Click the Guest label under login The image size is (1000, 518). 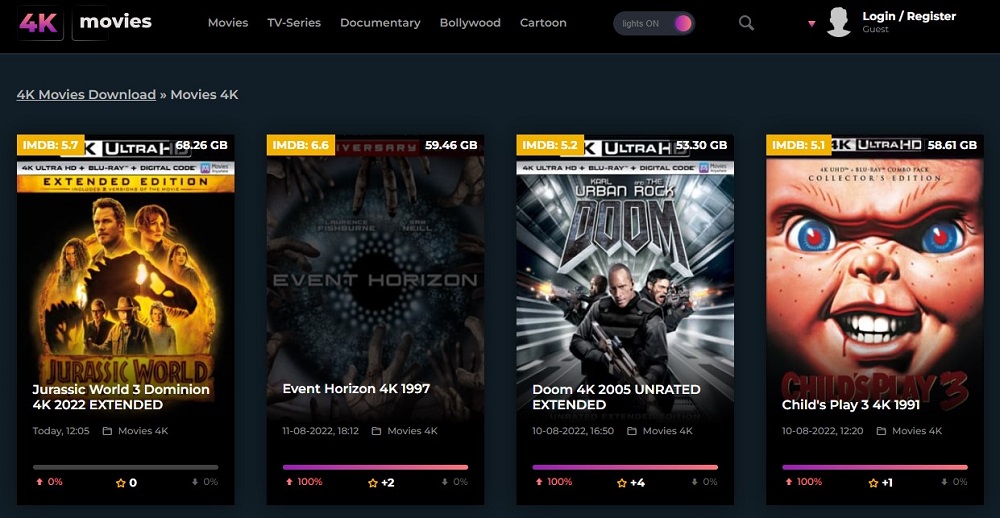click(x=875, y=29)
